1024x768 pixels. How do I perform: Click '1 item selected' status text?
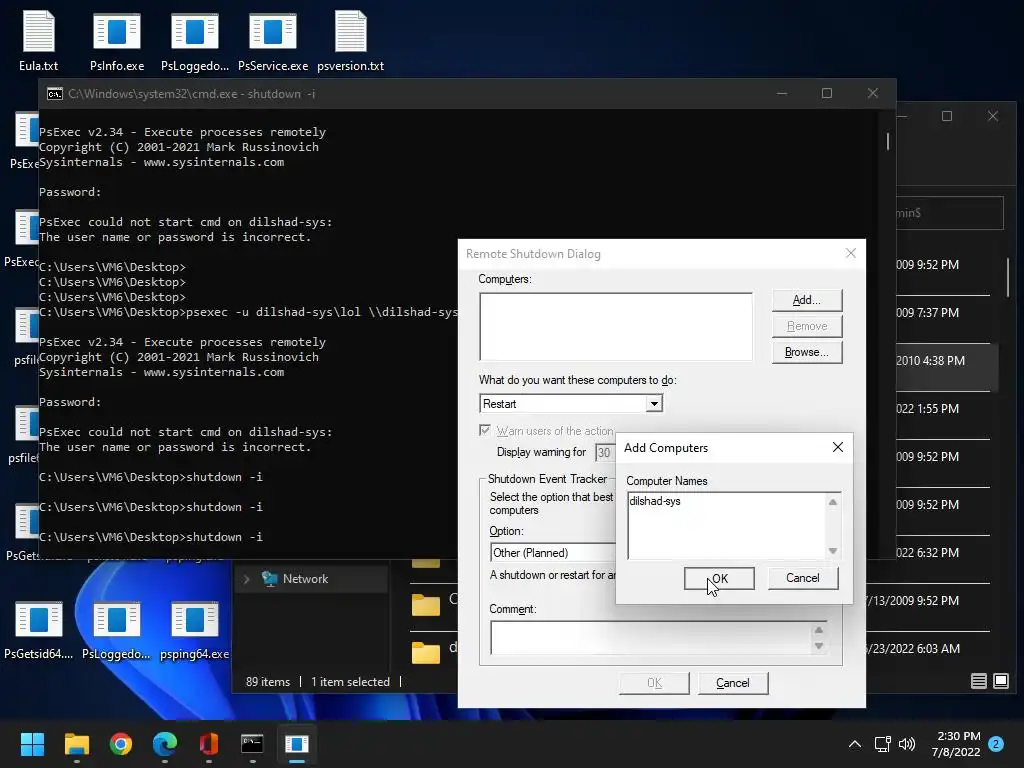350,682
